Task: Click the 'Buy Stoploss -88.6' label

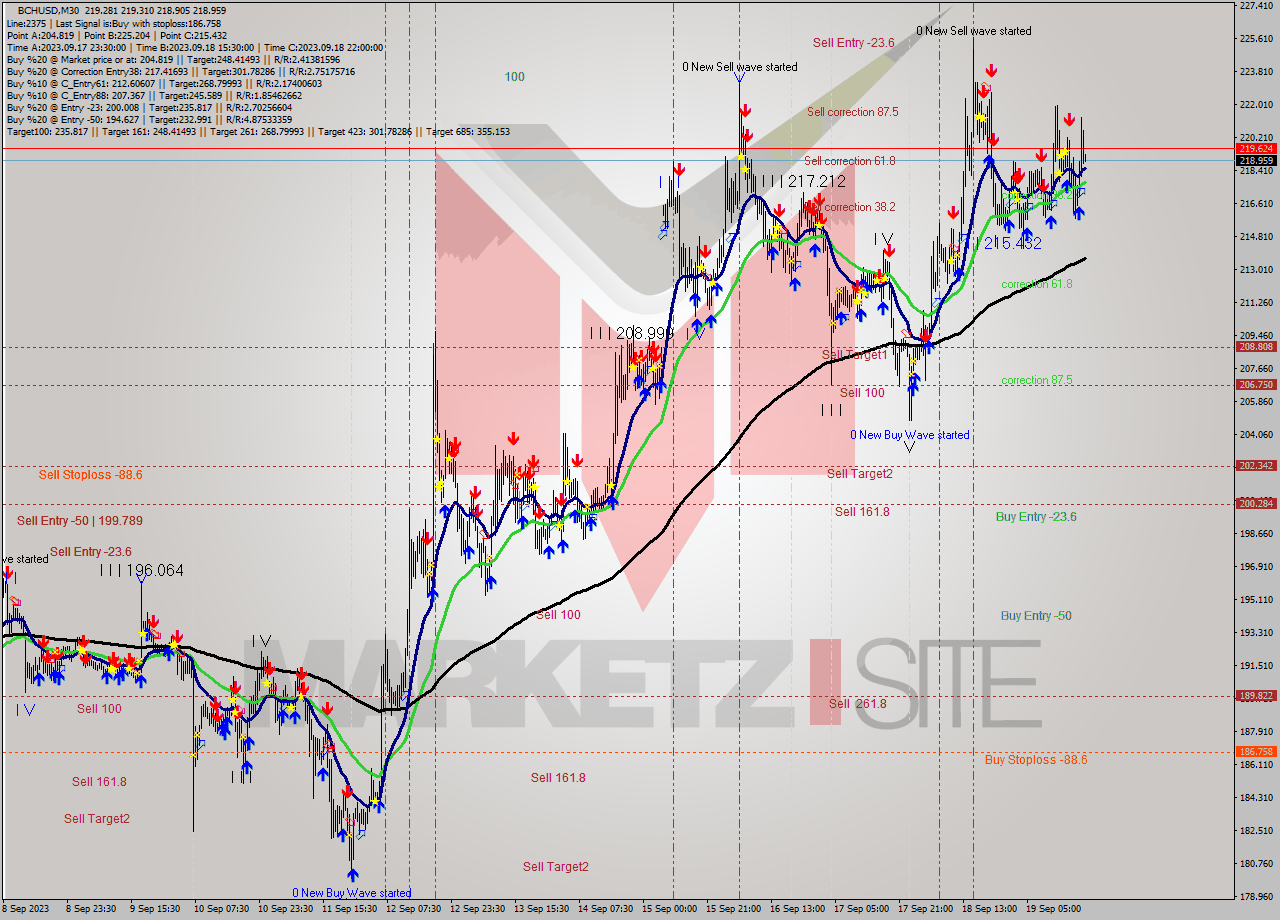Action: pos(1036,760)
